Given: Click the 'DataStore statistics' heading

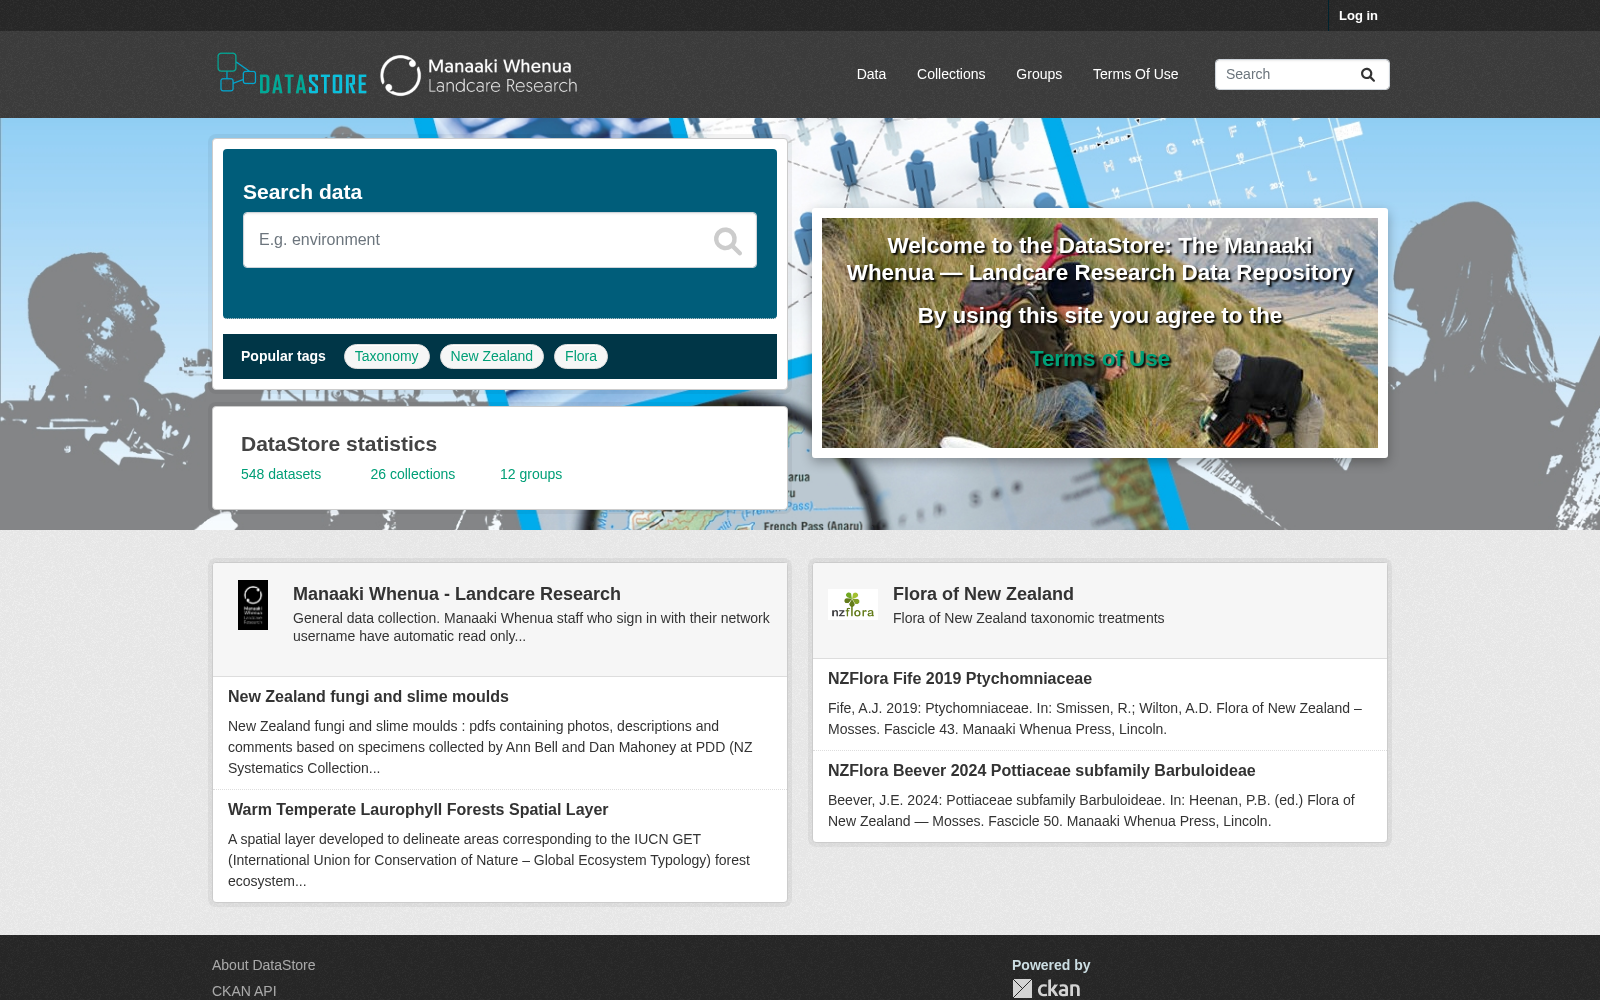Looking at the screenshot, I should 339,444.
